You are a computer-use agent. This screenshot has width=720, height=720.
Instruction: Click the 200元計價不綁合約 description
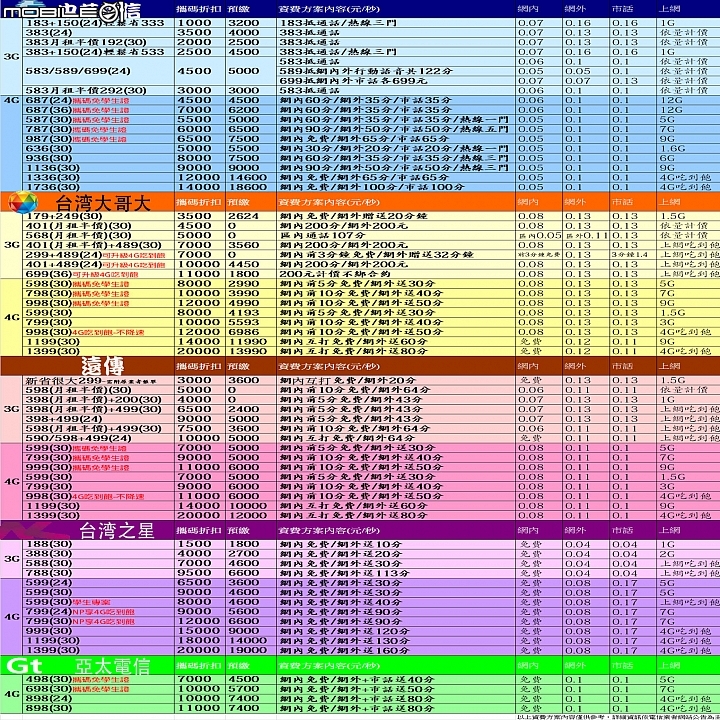pyautogui.click(x=335, y=274)
